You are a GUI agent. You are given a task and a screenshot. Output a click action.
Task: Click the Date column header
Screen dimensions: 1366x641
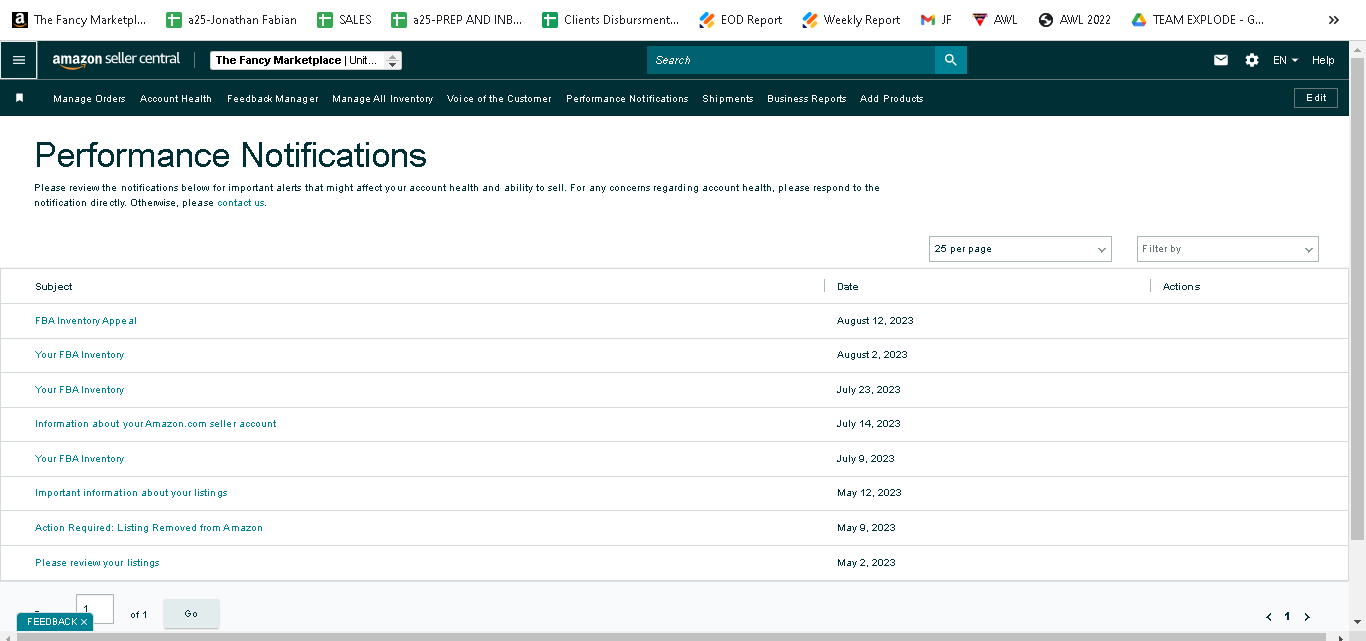pyautogui.click(x=848, y=287)
